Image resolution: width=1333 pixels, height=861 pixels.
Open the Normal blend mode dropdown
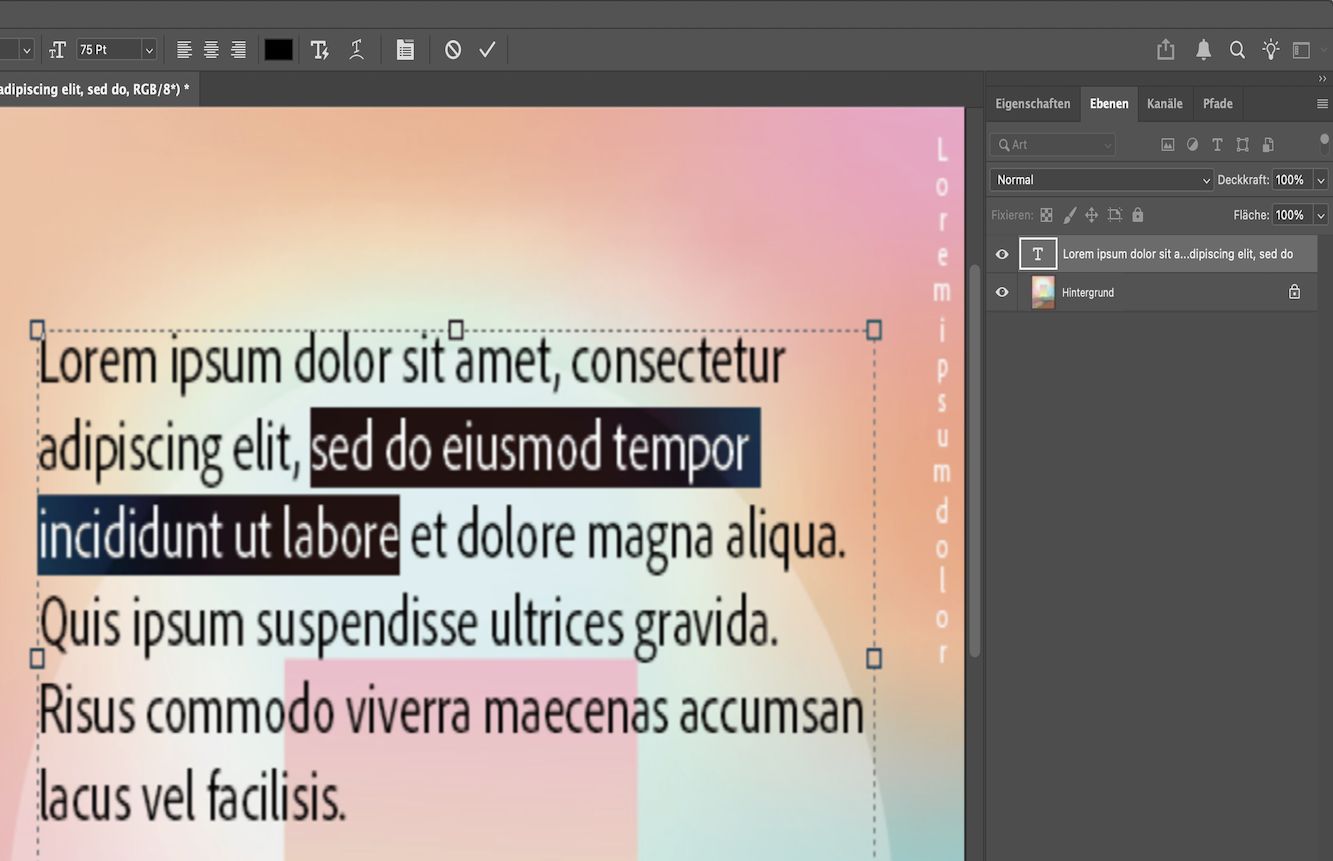click(1100, 179)
